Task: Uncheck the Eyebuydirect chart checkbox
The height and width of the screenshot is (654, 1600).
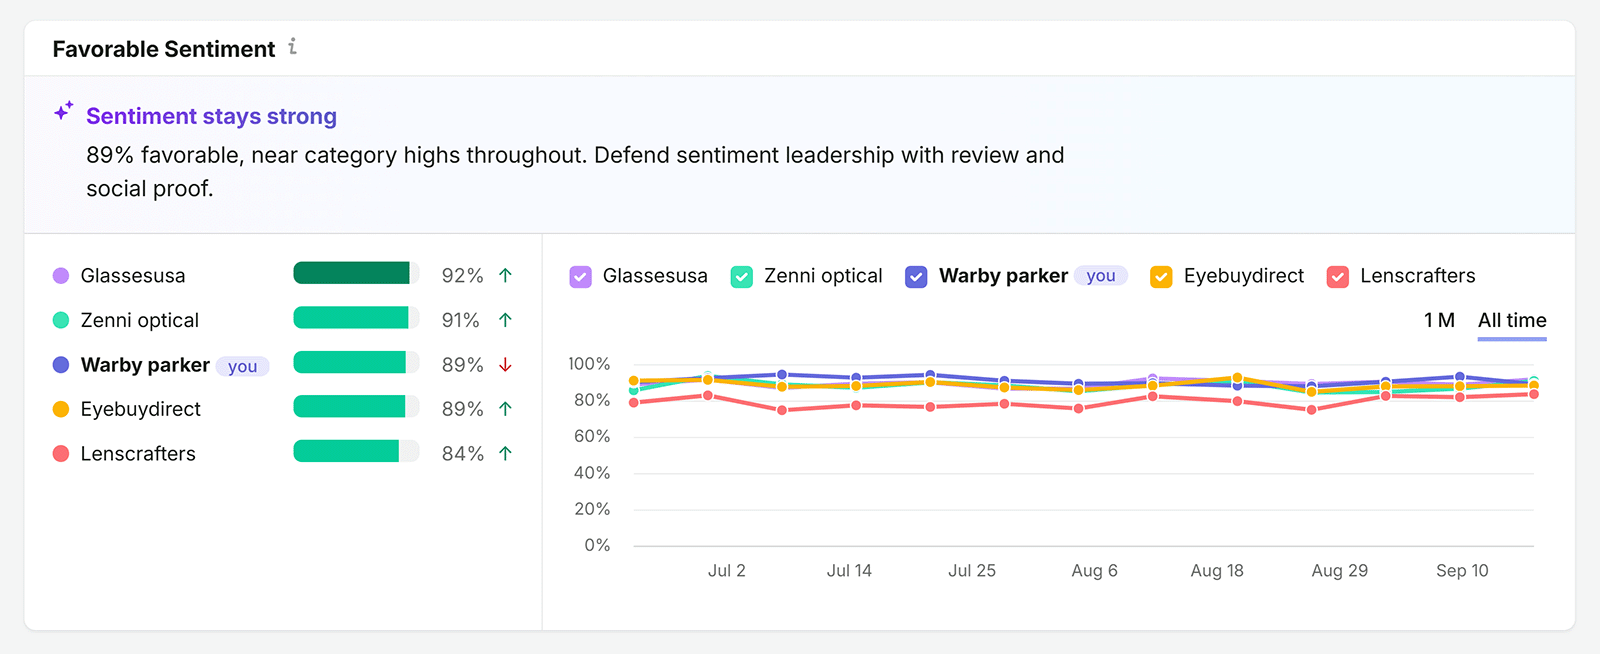Action: 1161,277
